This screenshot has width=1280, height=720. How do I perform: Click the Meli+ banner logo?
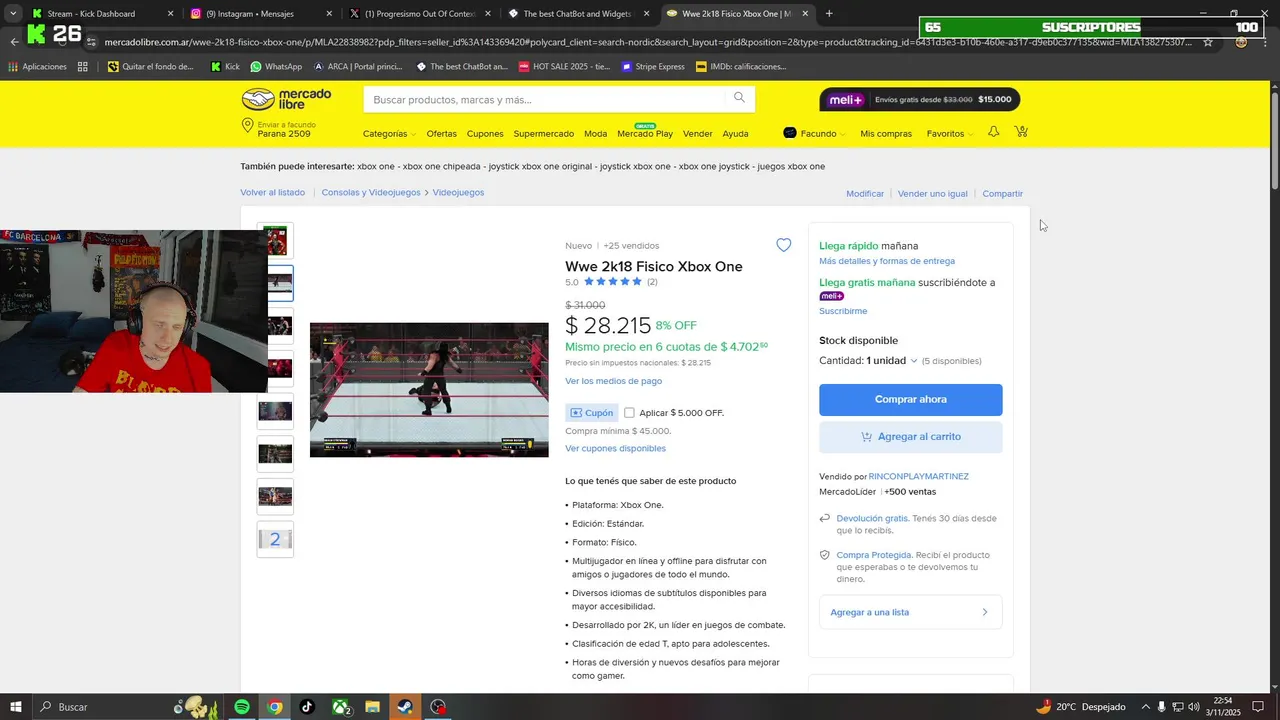pyautogui.click(x=846, y=100)
